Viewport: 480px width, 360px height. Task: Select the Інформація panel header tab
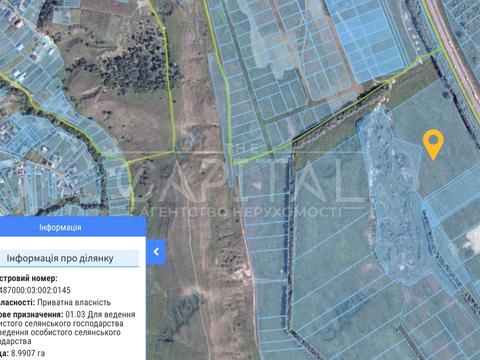pyautogui.click(x=60, y=227)
